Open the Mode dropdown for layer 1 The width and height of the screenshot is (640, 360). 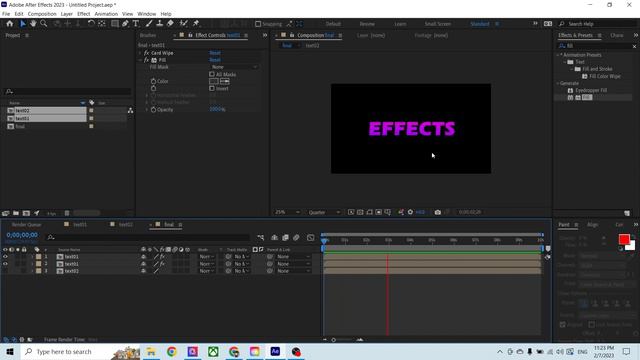(x=207, y=257)
